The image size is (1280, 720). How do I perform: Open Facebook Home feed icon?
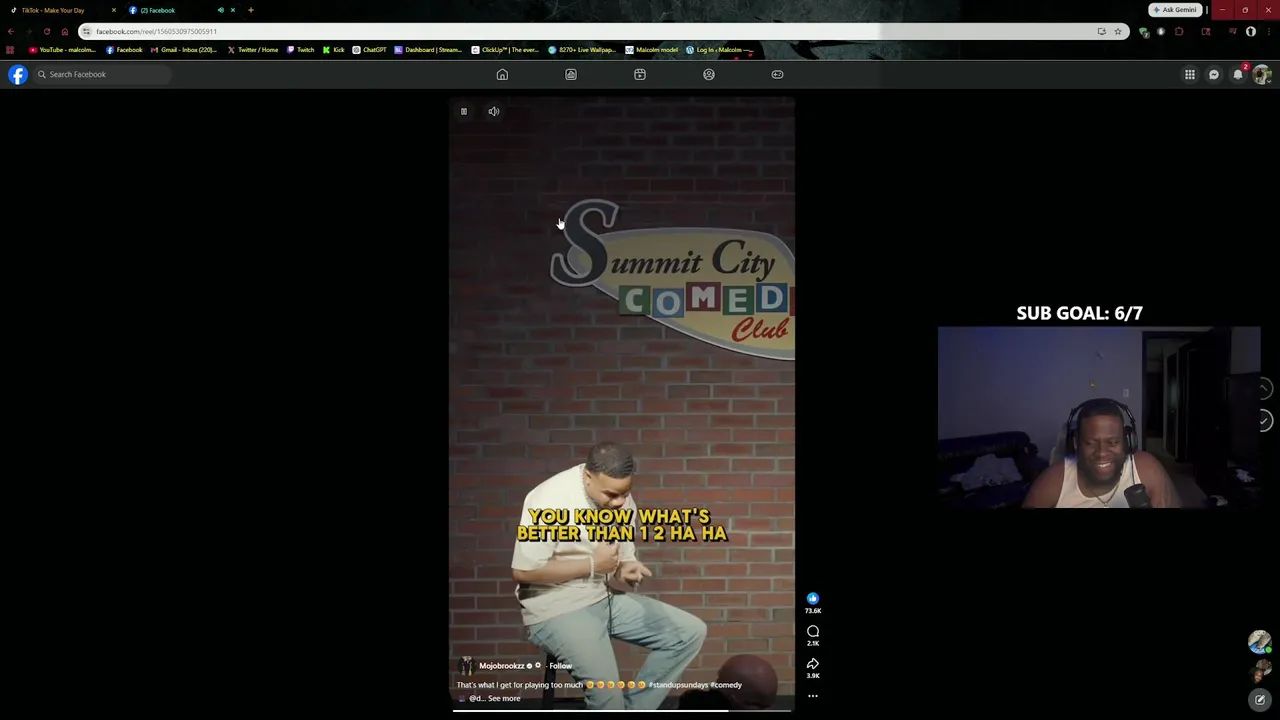pos(502,74)
